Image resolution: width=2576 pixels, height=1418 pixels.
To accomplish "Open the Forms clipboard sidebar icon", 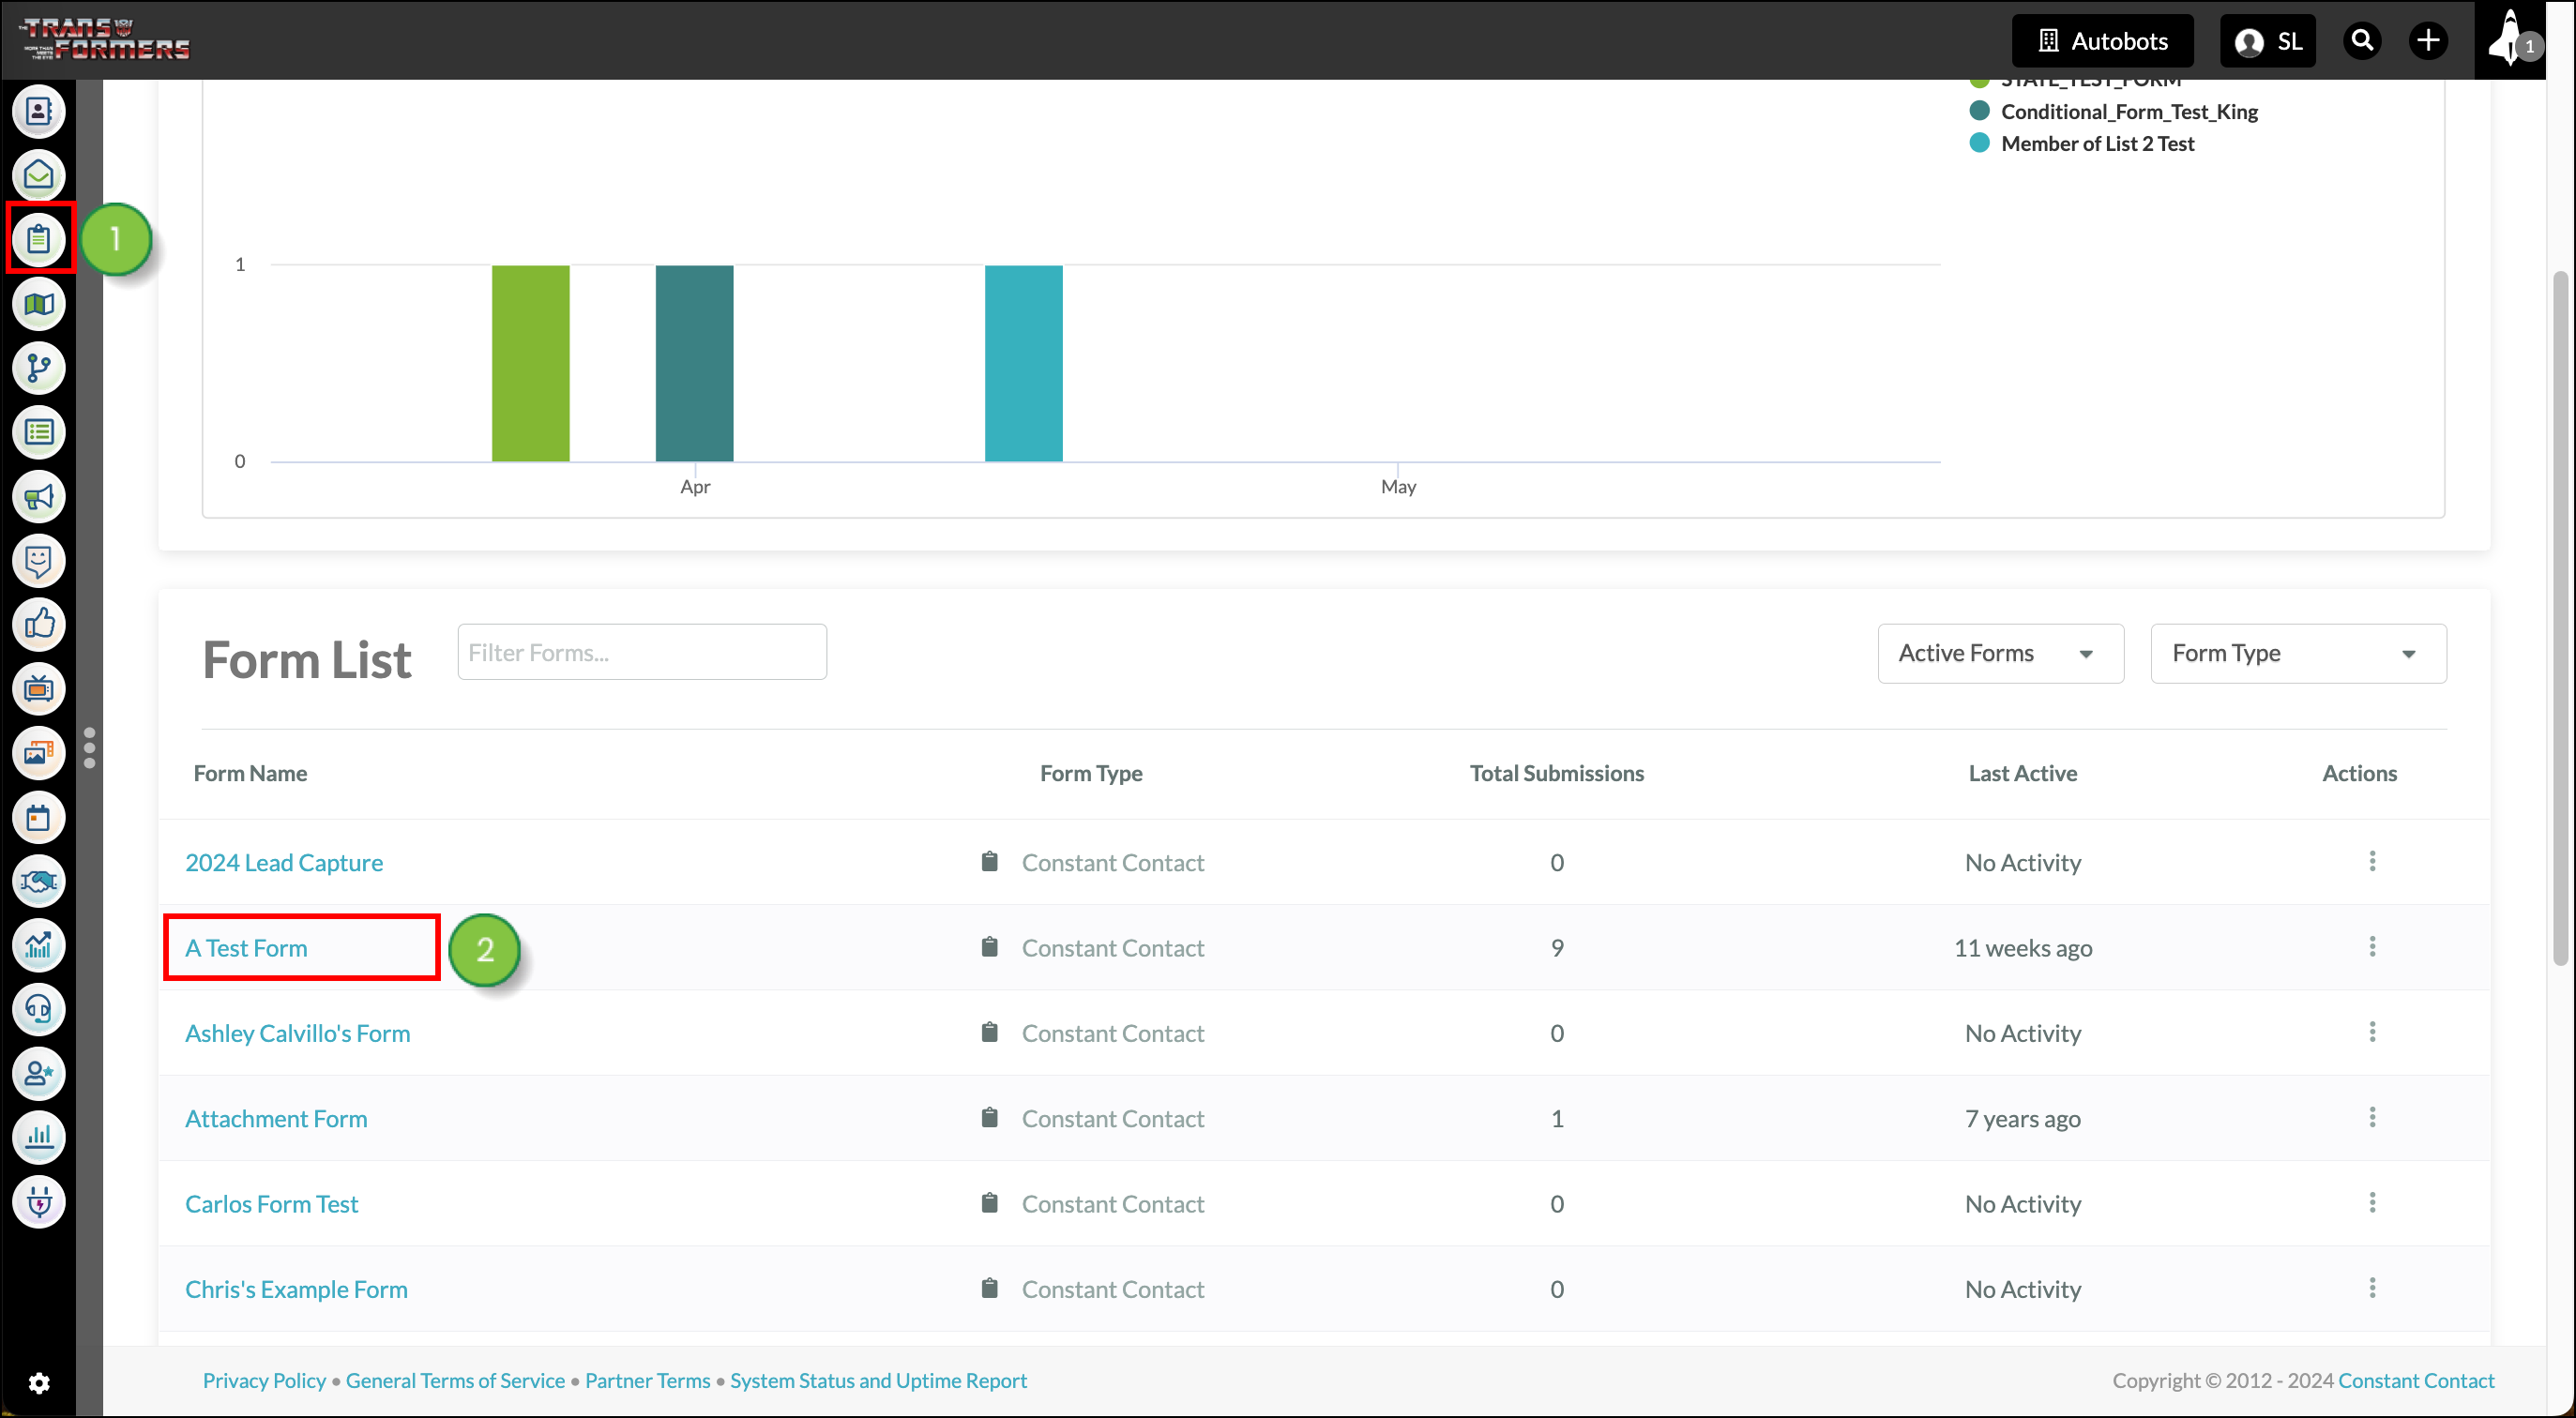I will 38,239.
